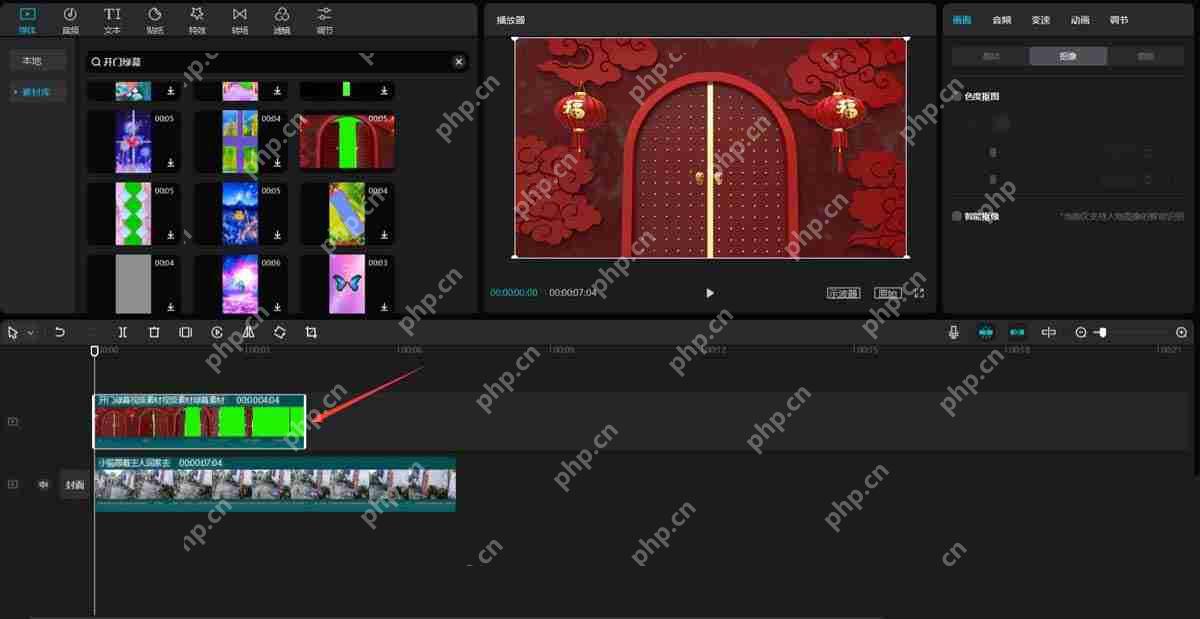Image resolution: width=1200 pixels, height=619 pixels.
Task: Select the green screen door clip on timeline
Action: 199,421
